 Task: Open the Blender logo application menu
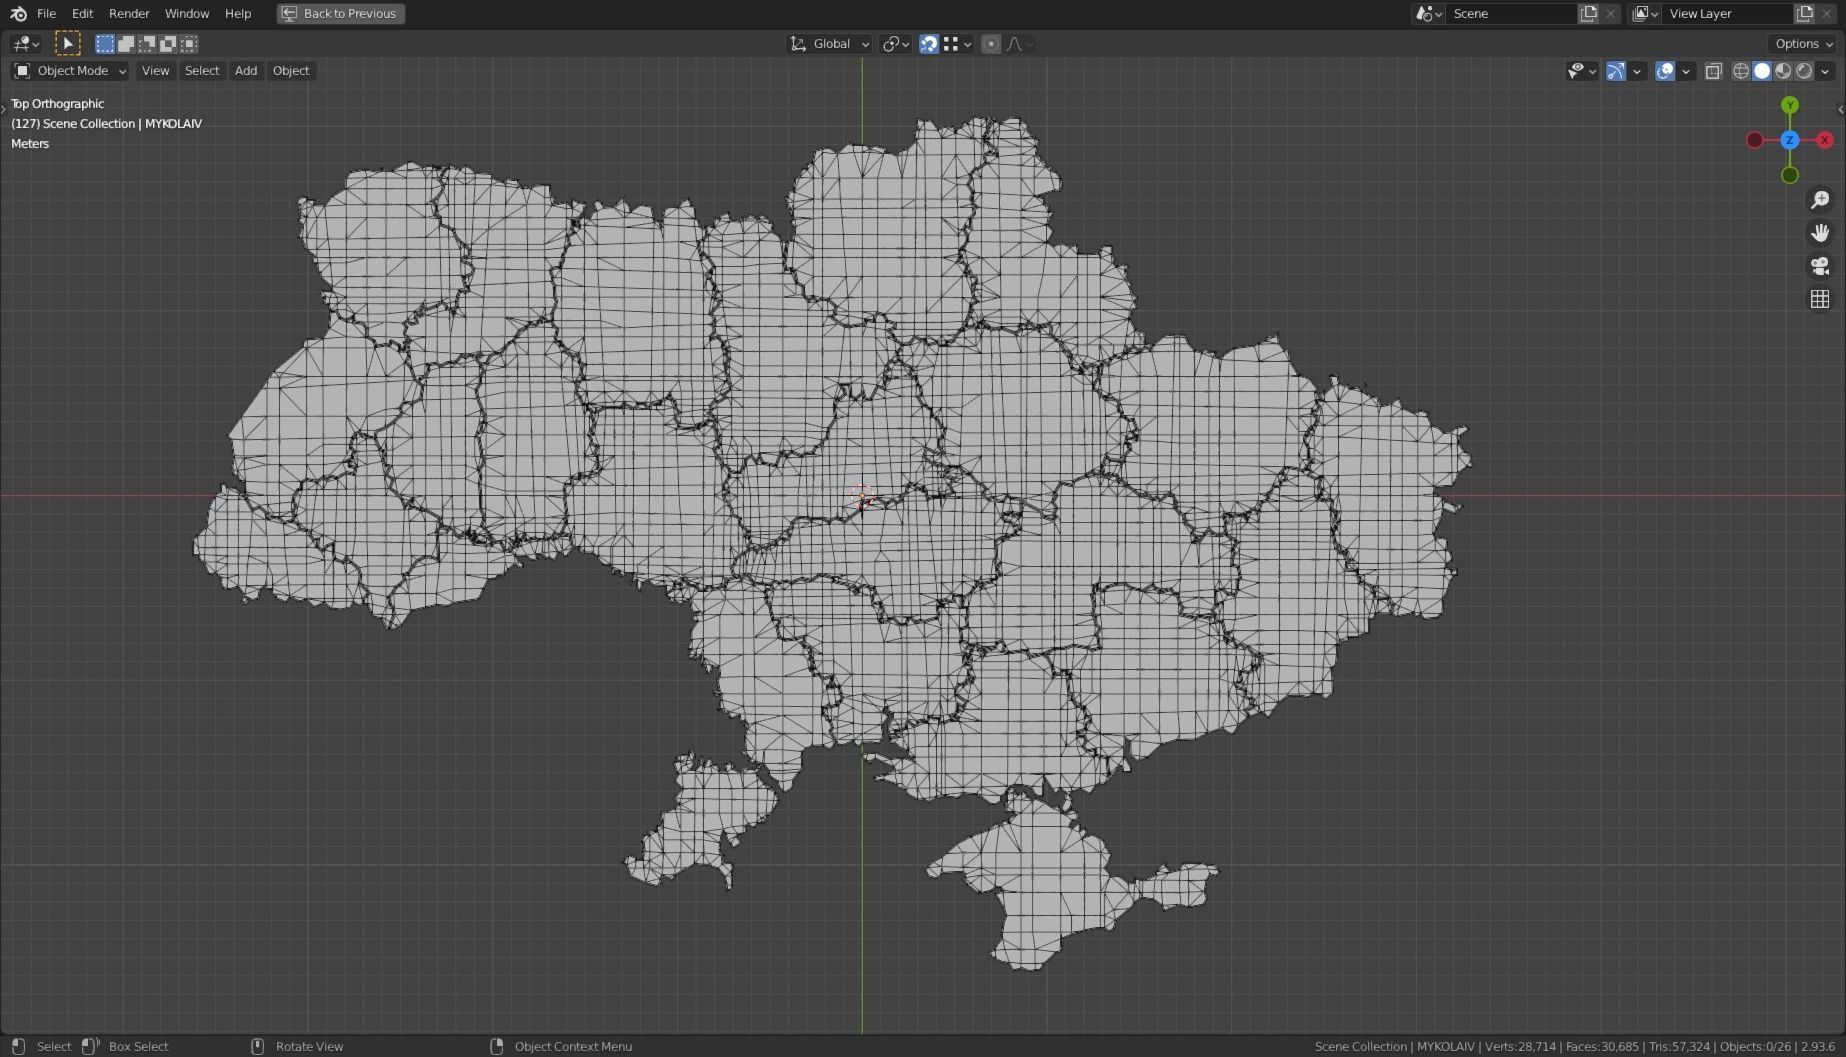point(18,13)
